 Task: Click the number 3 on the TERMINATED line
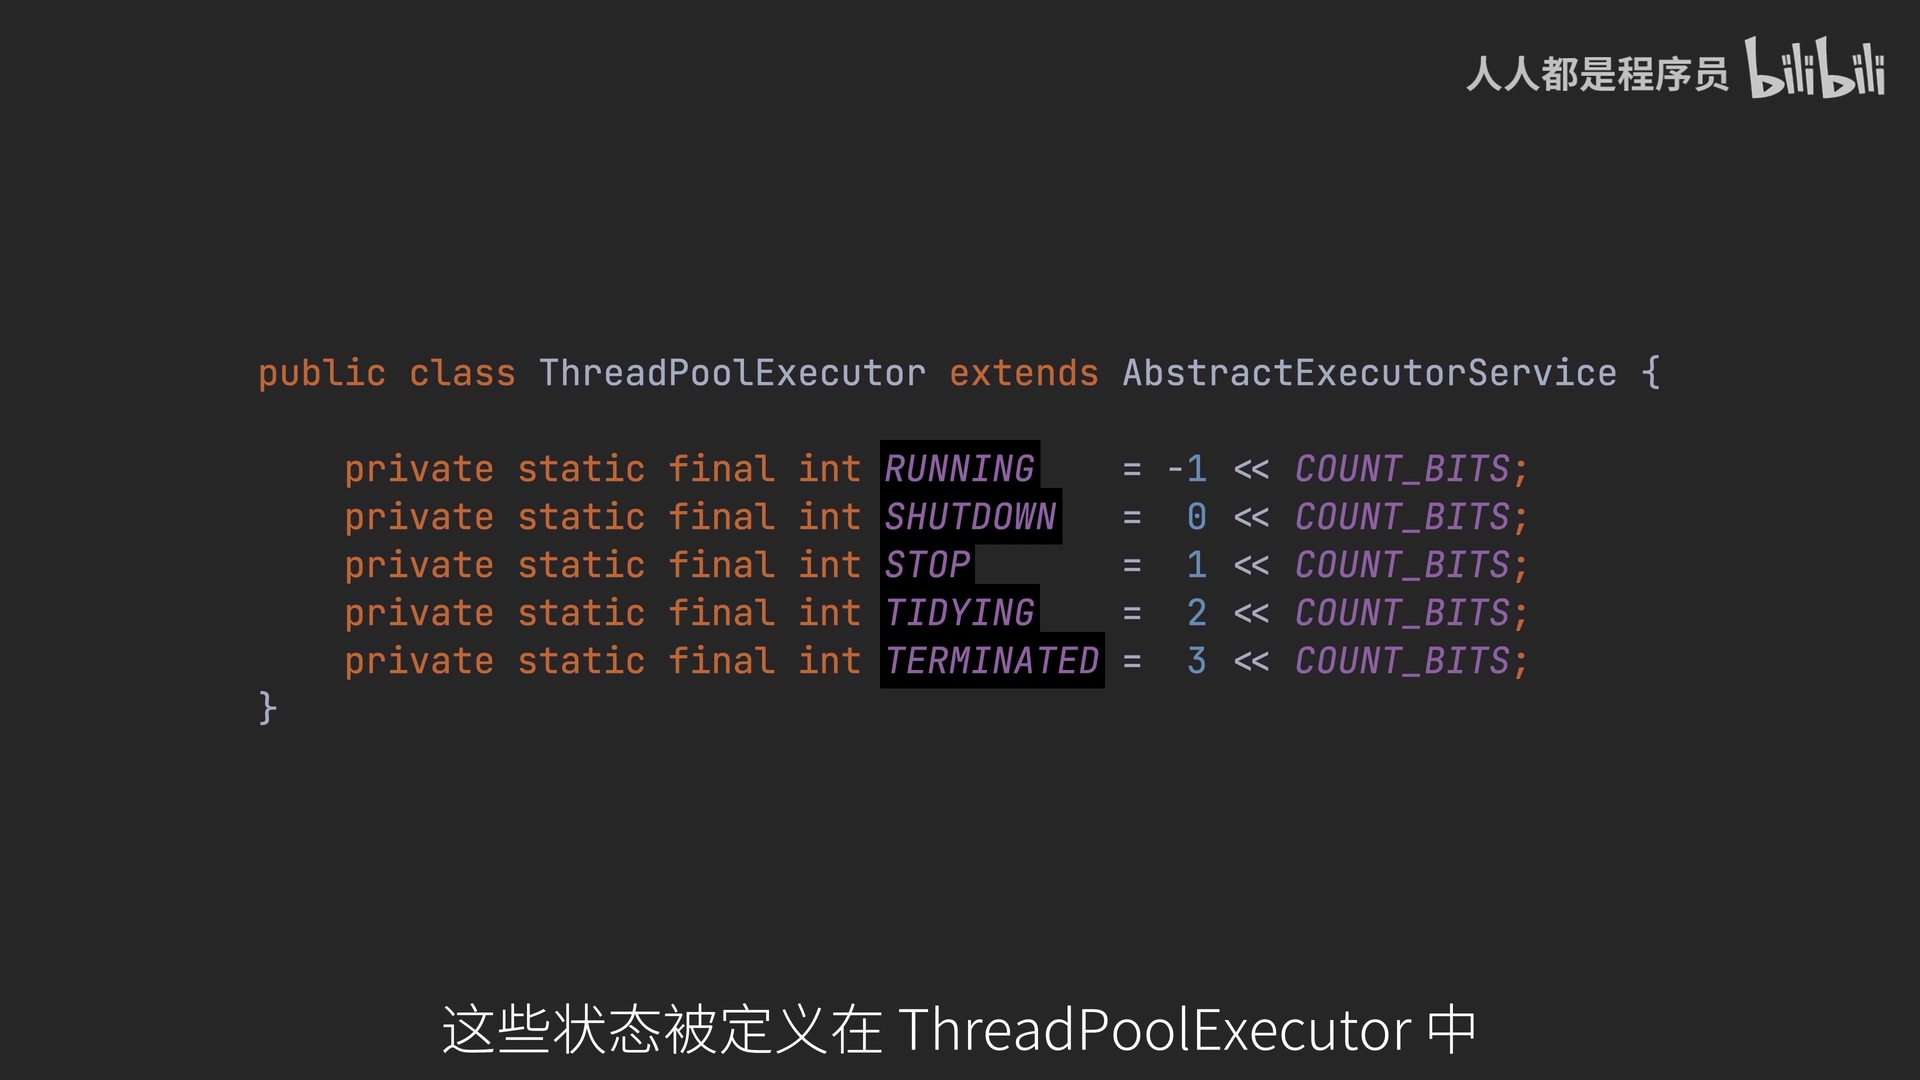pyautogui.click(x=1196, y=661)
